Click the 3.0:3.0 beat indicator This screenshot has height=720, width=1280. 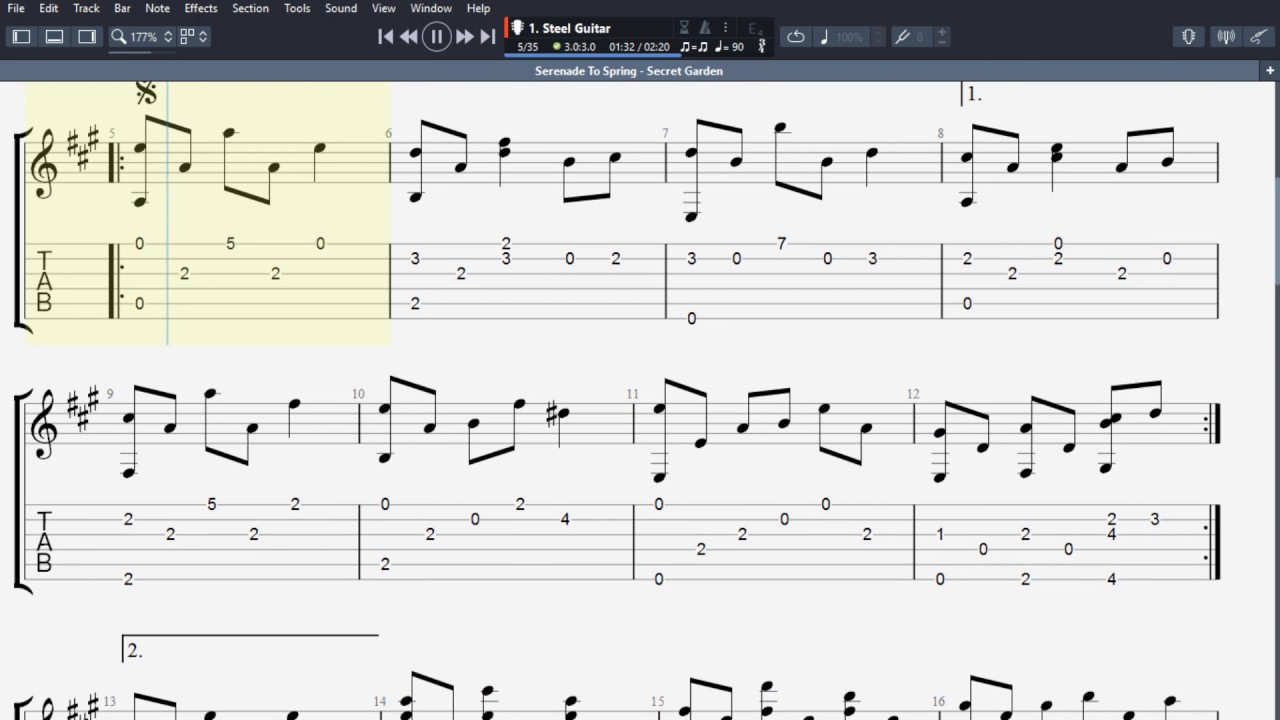pyautogui.click(x=575, y=47)
